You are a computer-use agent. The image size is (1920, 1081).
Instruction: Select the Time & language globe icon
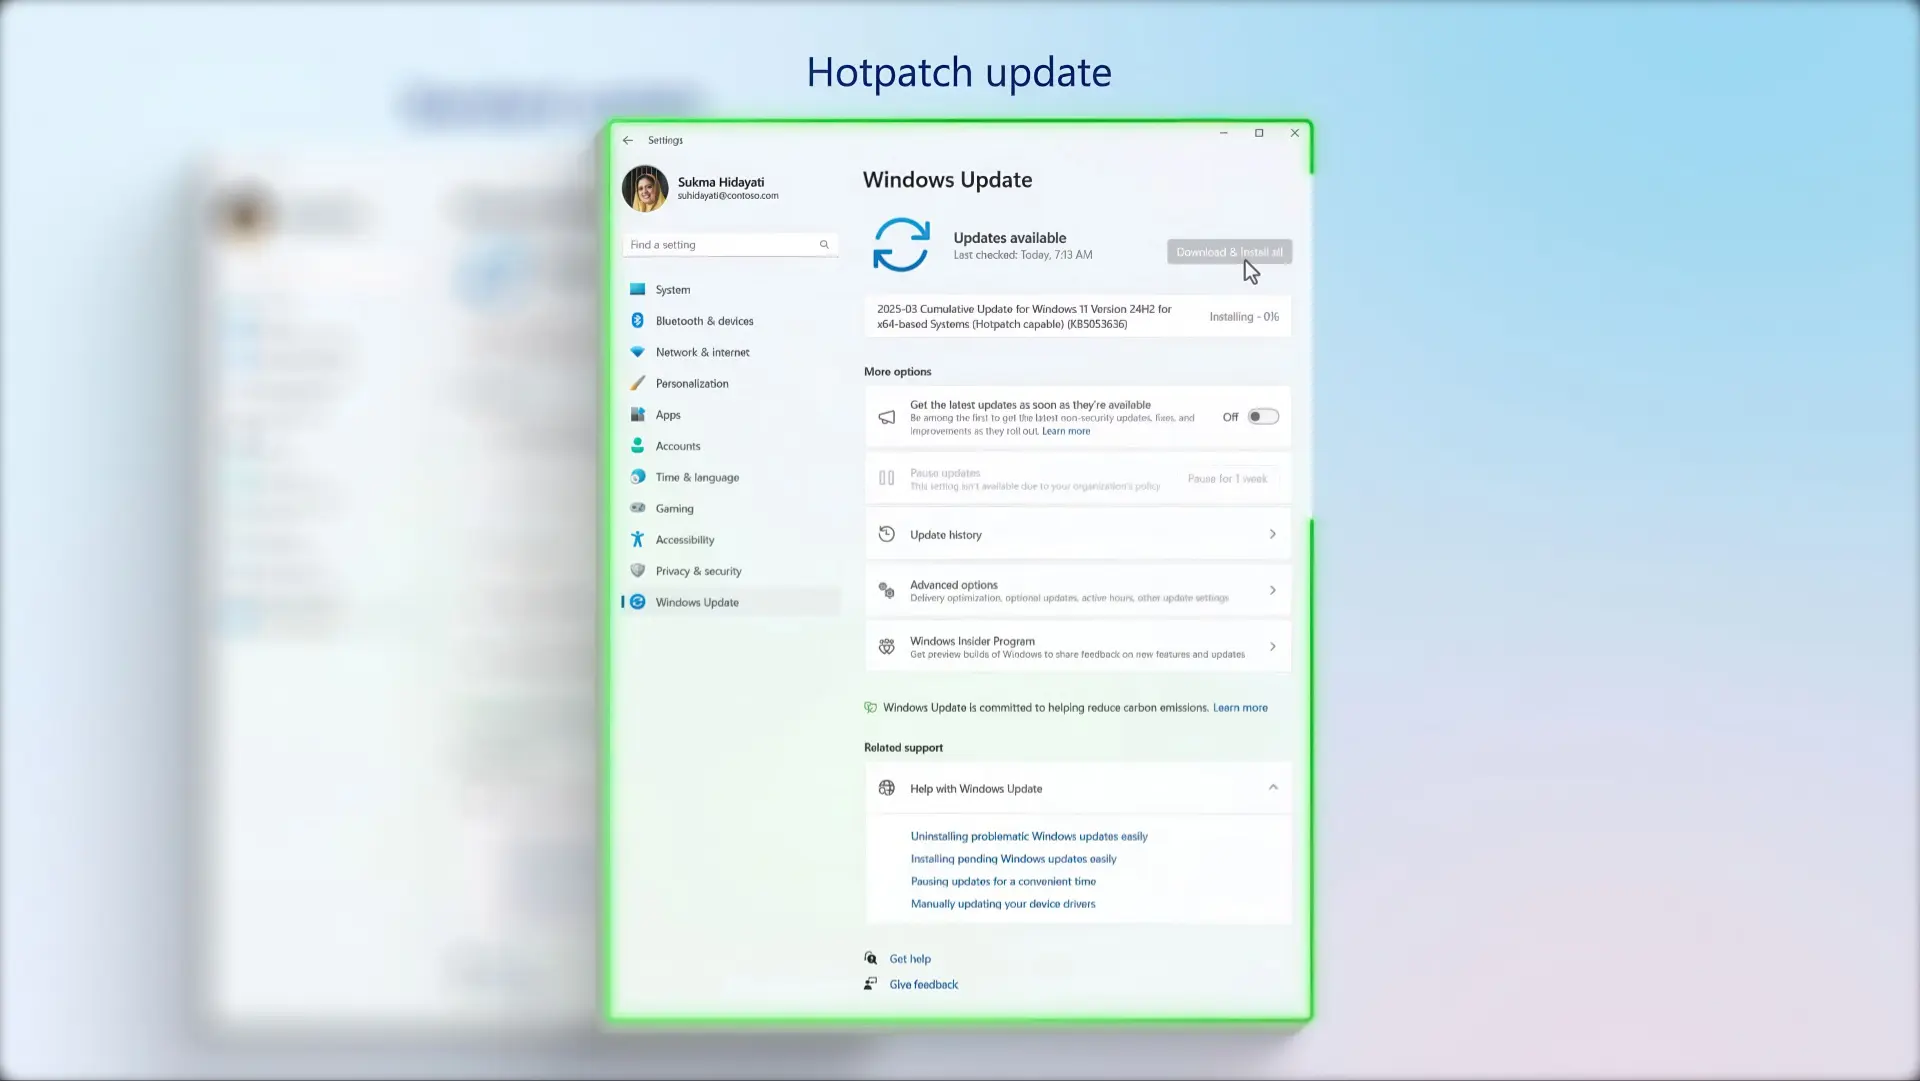(x=637, y=477)
